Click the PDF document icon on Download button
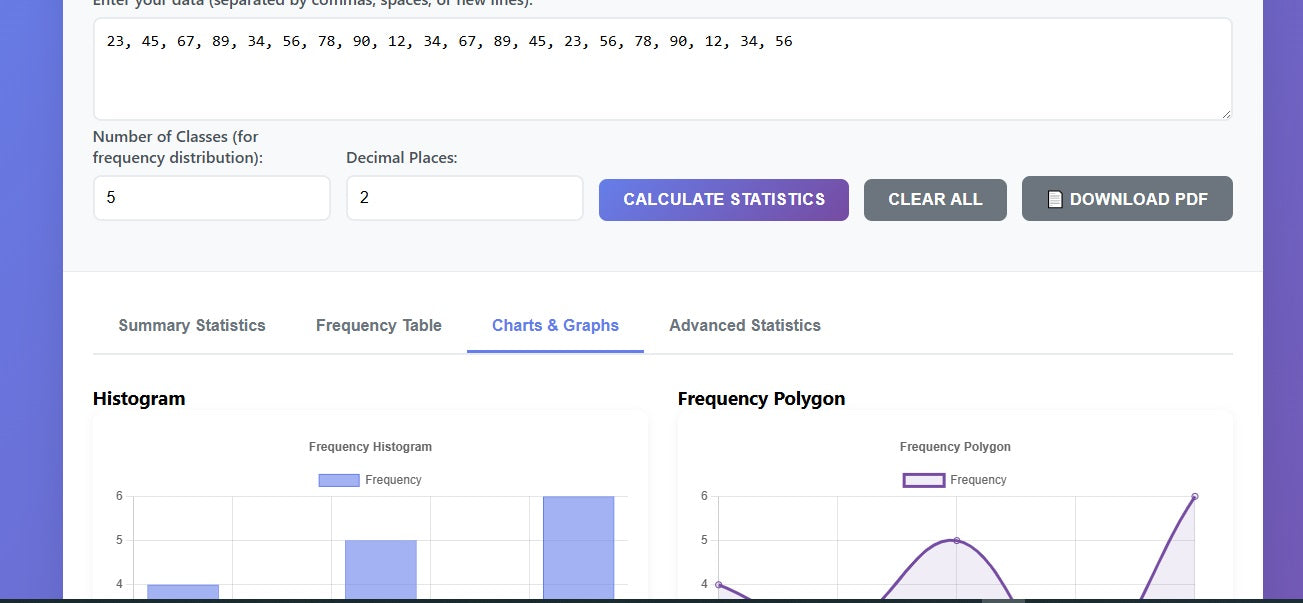 click(x=1055, y=198)
